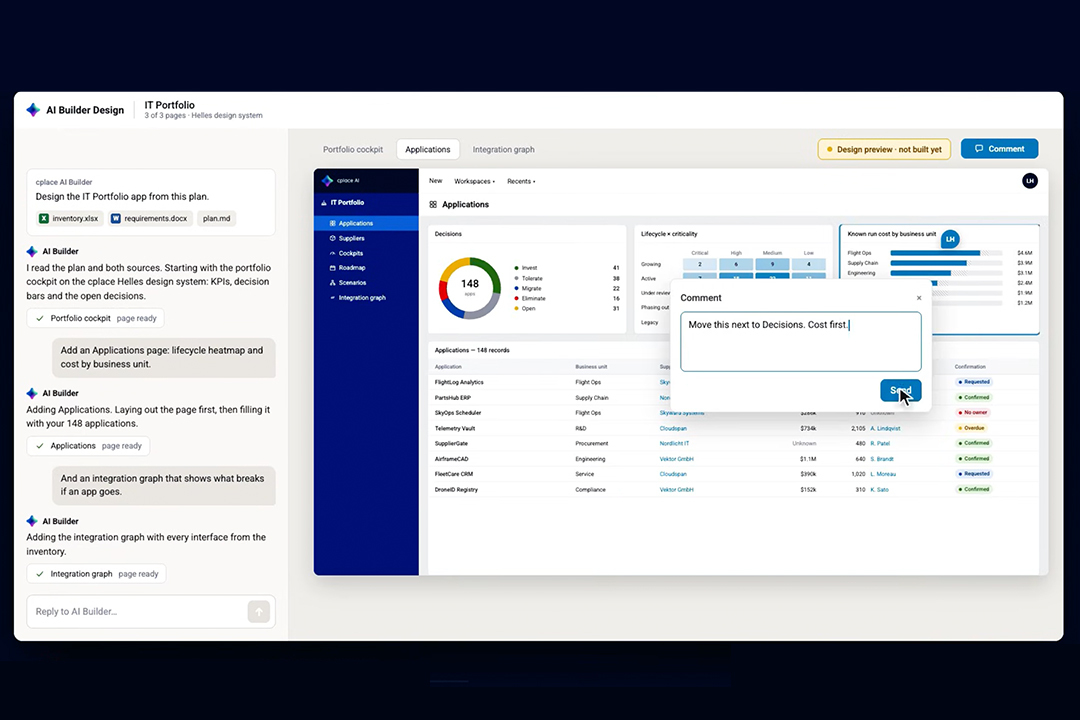Open the requirements.docx Word attachment

click(149, 218)
